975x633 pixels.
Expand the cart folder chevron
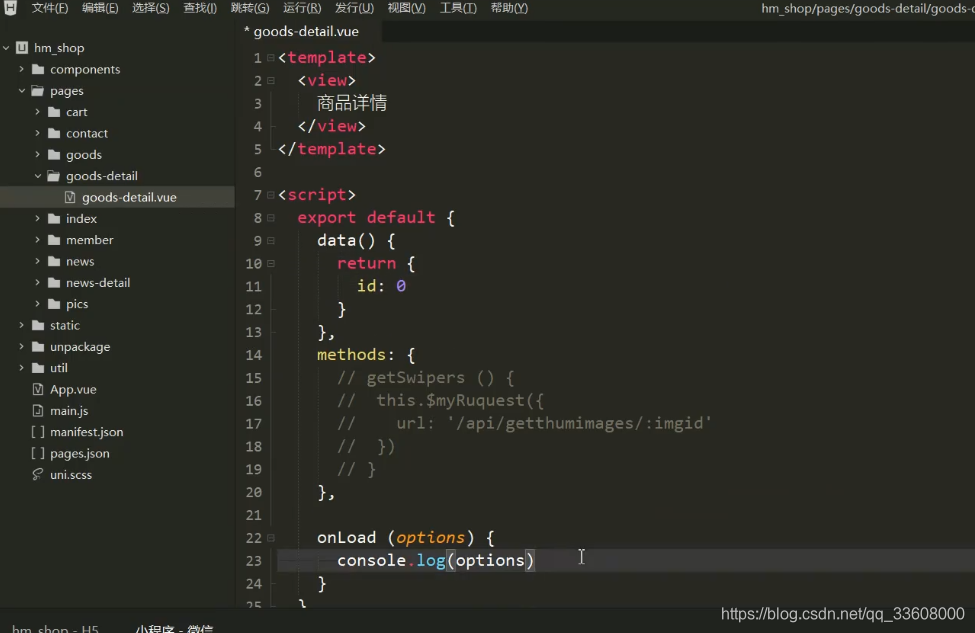pyautogui.click(x=37, y=112)
